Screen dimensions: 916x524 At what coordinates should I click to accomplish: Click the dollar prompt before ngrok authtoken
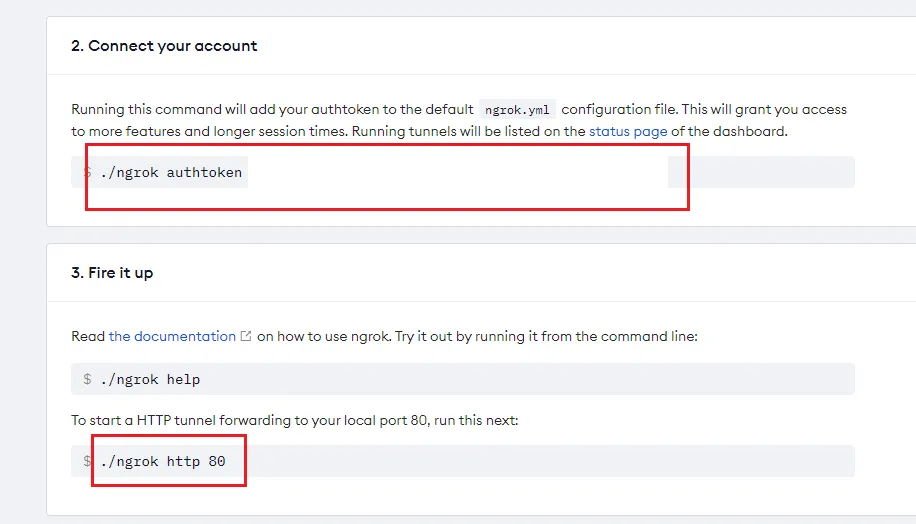88,172
